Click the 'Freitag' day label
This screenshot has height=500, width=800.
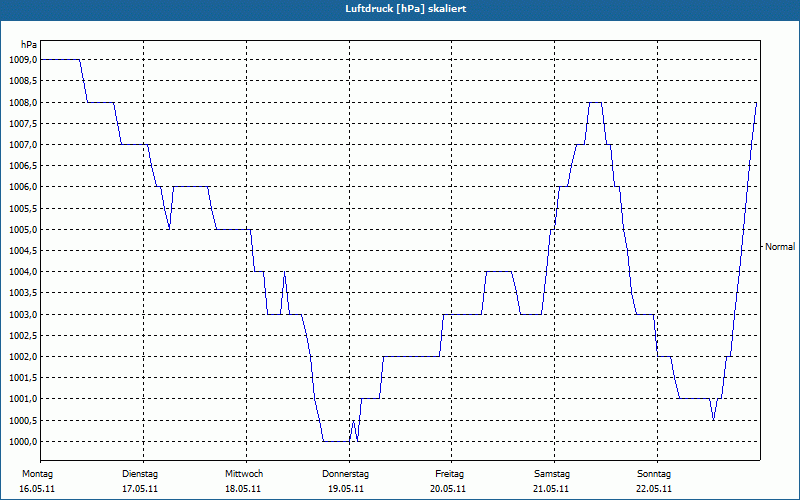point(449,474)
